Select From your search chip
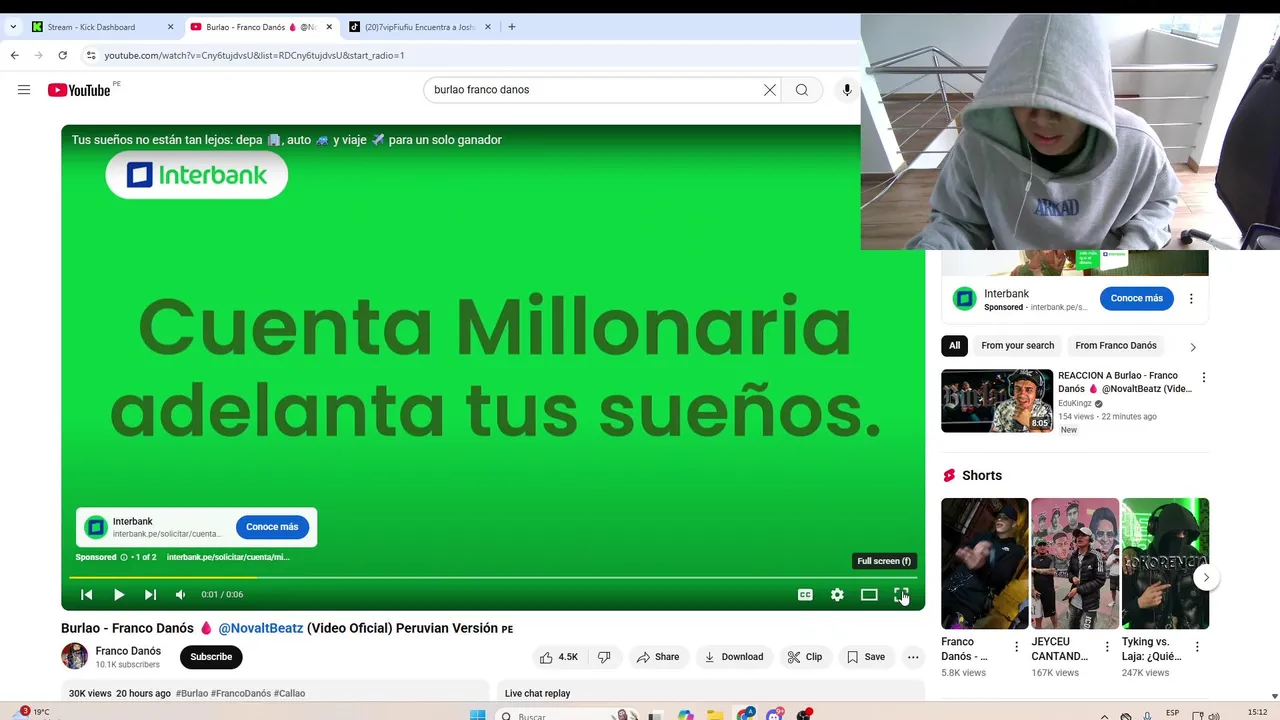The height and width of the screenshot is (720, 1280). [1018, 346]
